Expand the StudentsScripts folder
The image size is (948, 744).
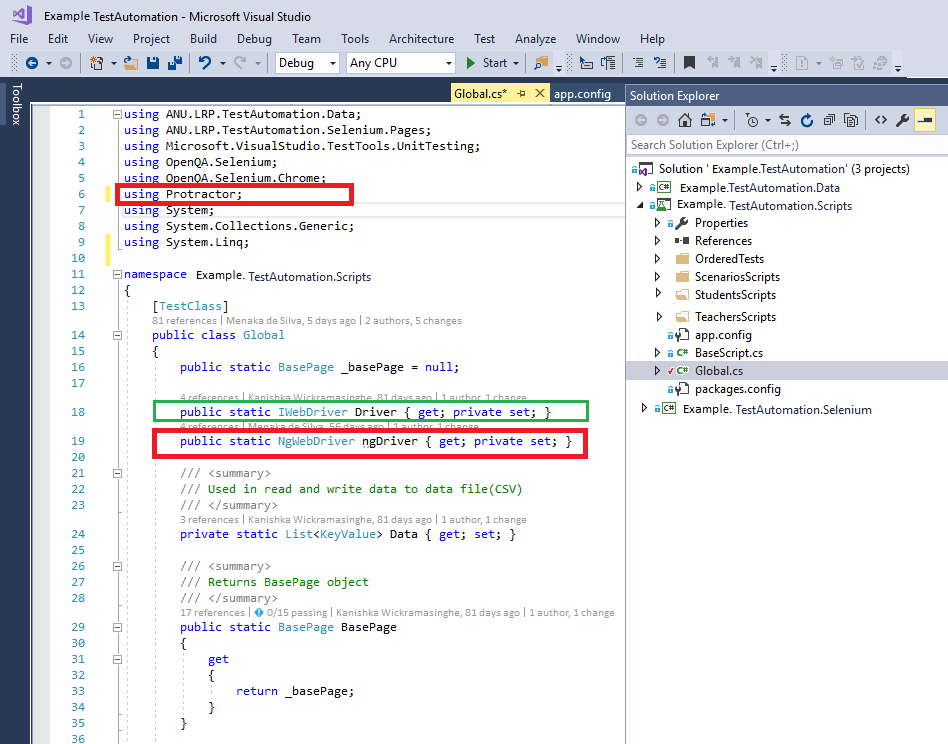point(660,294)
